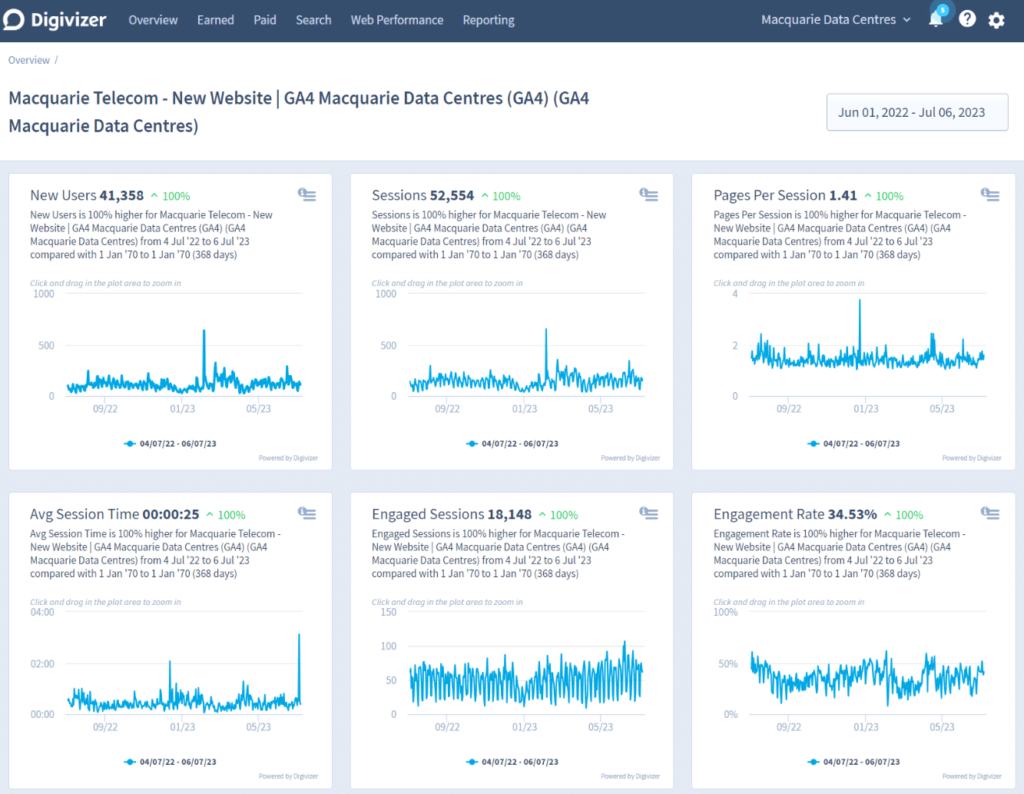The image size is (1024, 794).
Task: Open legend icon on Engaged Sessions card
Action: (x=648, y=513)
